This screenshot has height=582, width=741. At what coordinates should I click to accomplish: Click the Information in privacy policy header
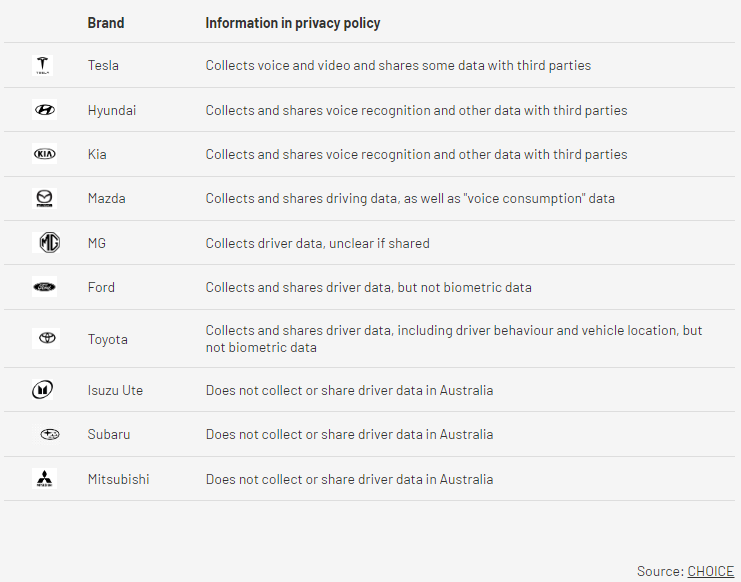coord(293,23)
